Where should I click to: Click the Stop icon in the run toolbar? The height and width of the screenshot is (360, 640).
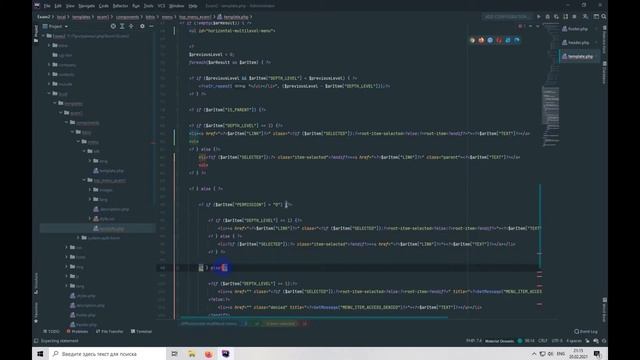click(x=574, y=17)
